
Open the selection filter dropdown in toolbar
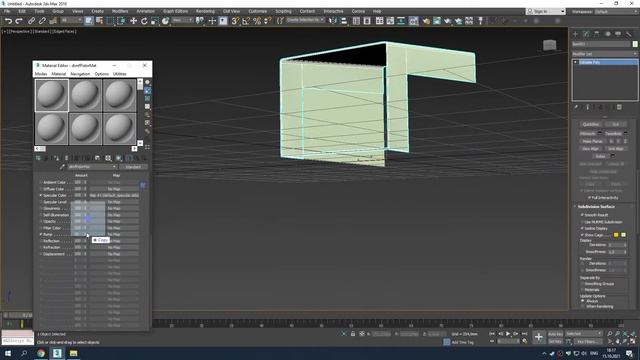coord(71,20)
